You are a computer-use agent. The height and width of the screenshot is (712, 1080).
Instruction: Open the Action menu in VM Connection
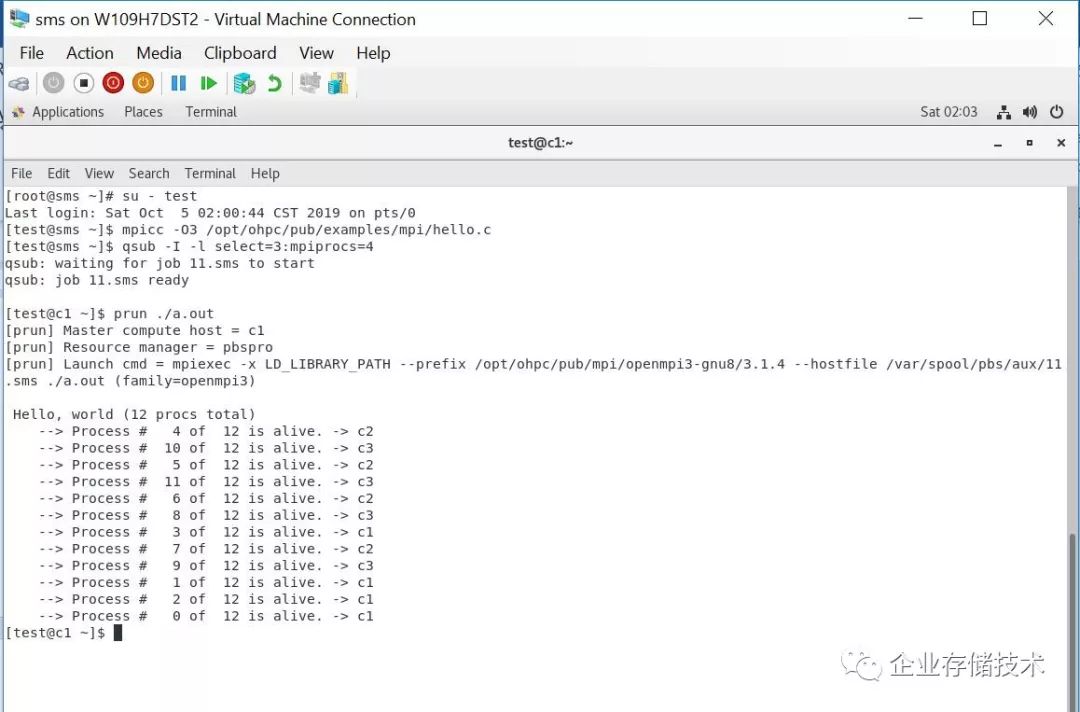pyautogui.click(x=90, y=53)
